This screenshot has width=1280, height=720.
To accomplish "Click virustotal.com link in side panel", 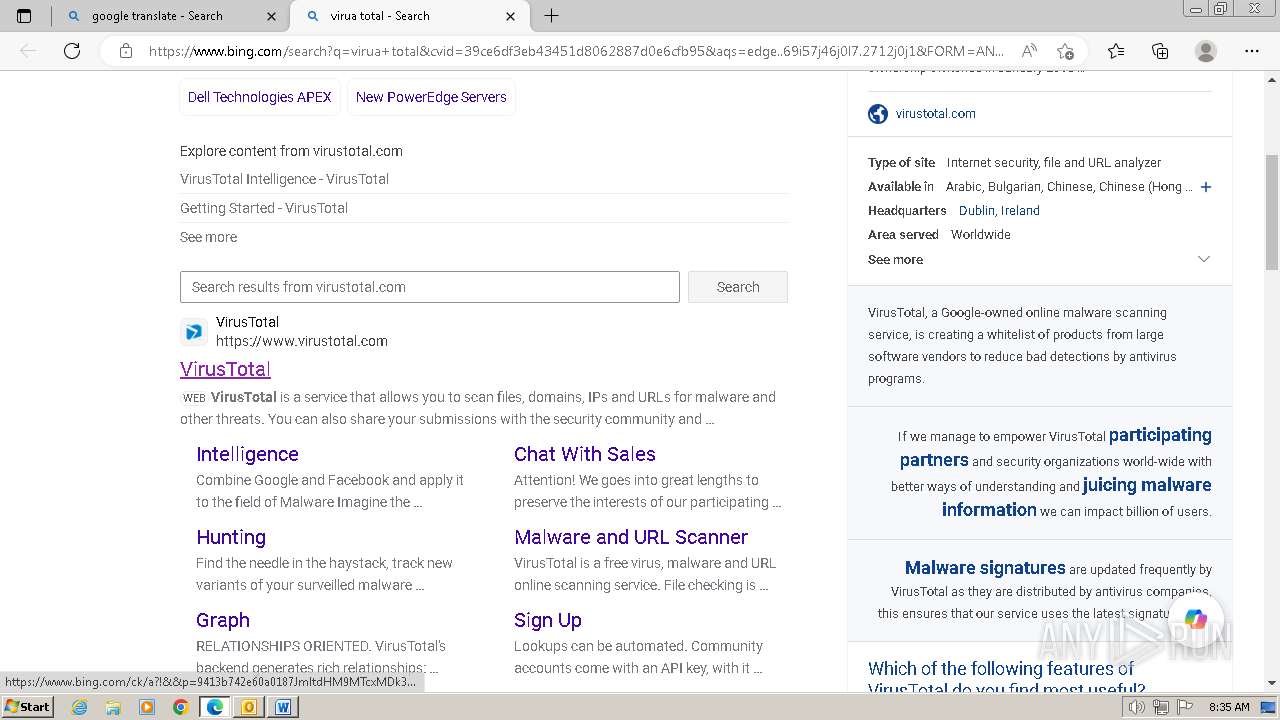I will (x=936, y=114).
